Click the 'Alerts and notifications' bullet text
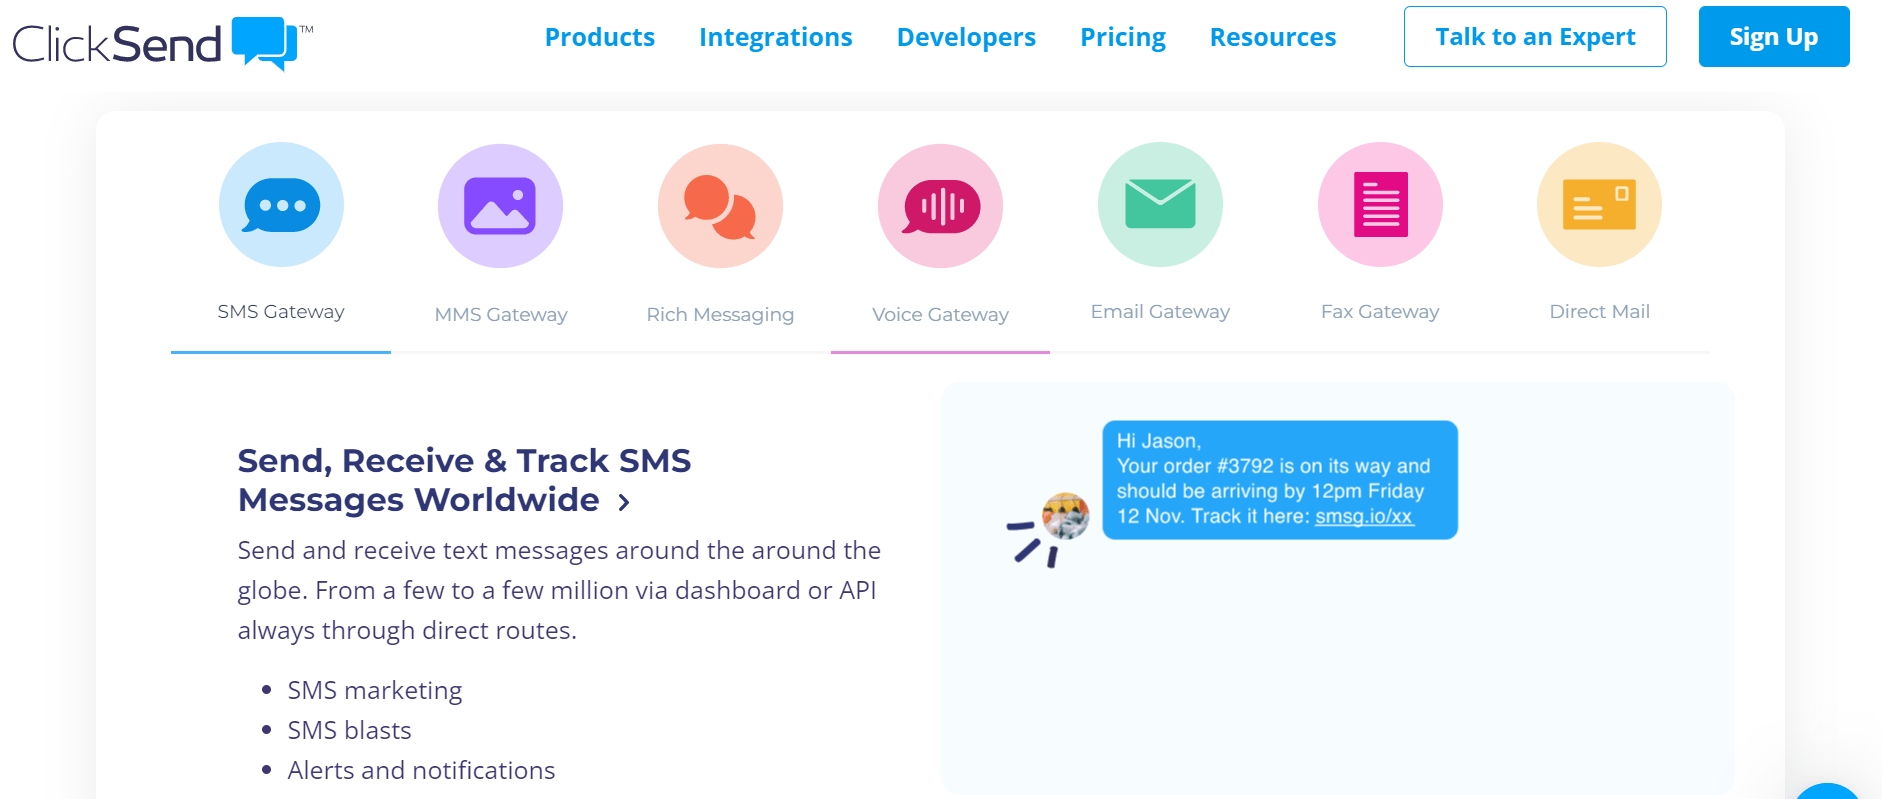 point(421,771)
